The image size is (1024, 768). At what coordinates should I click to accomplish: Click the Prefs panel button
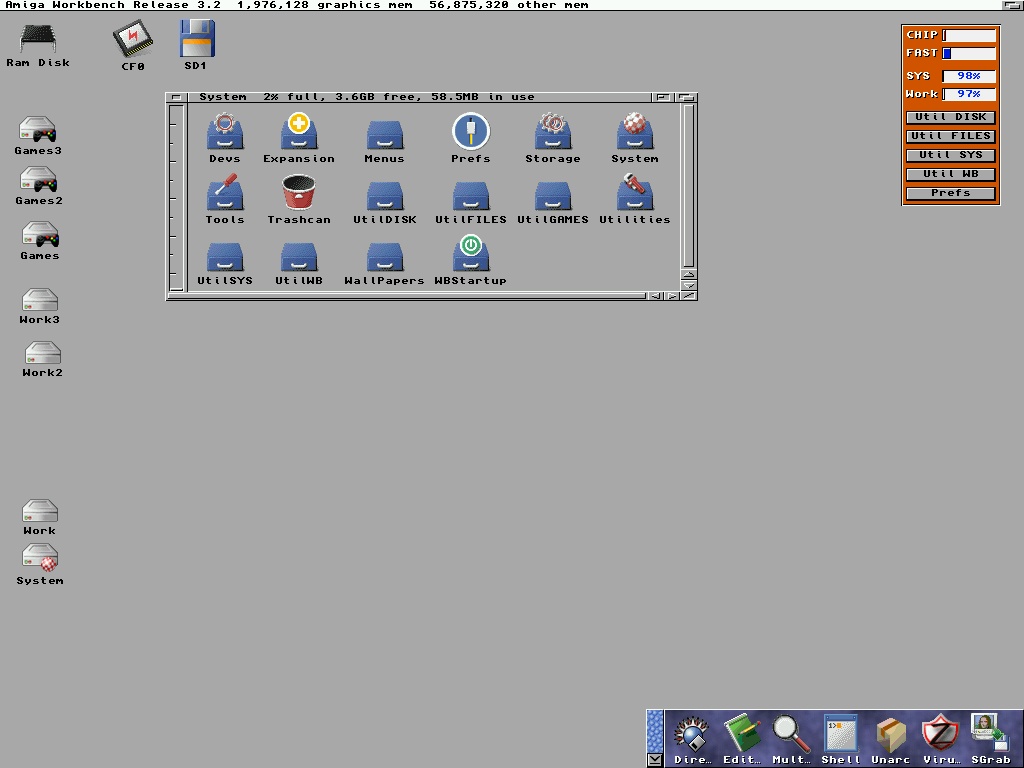(950, 193)
